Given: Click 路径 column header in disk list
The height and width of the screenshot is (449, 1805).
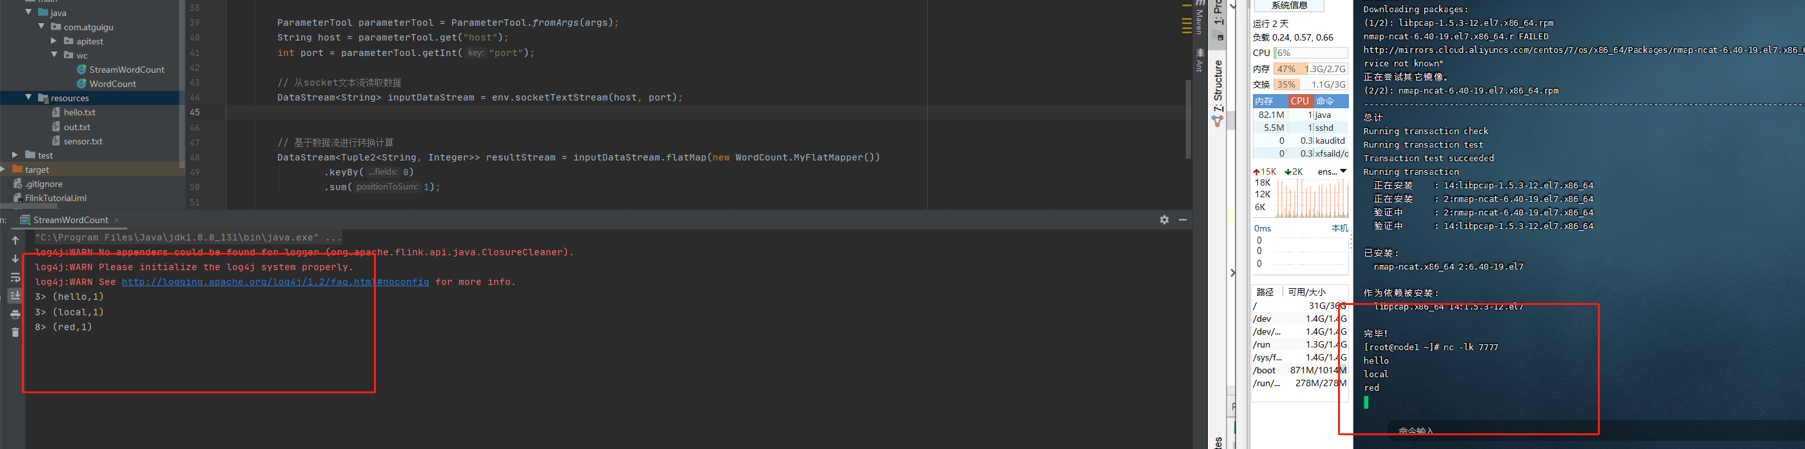Looking at the screenshot, I should tap(1264, 292).
